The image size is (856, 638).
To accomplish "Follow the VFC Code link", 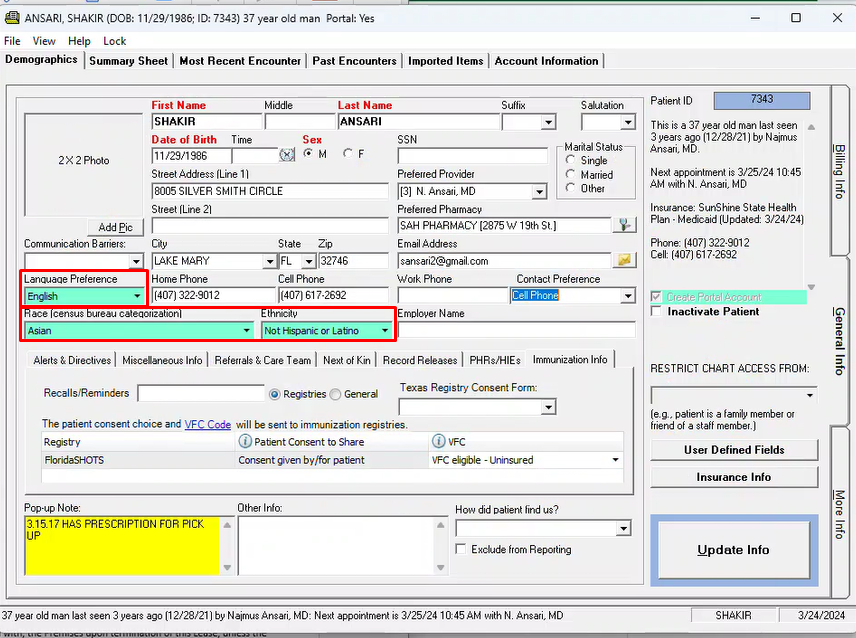I will point(207,424).
